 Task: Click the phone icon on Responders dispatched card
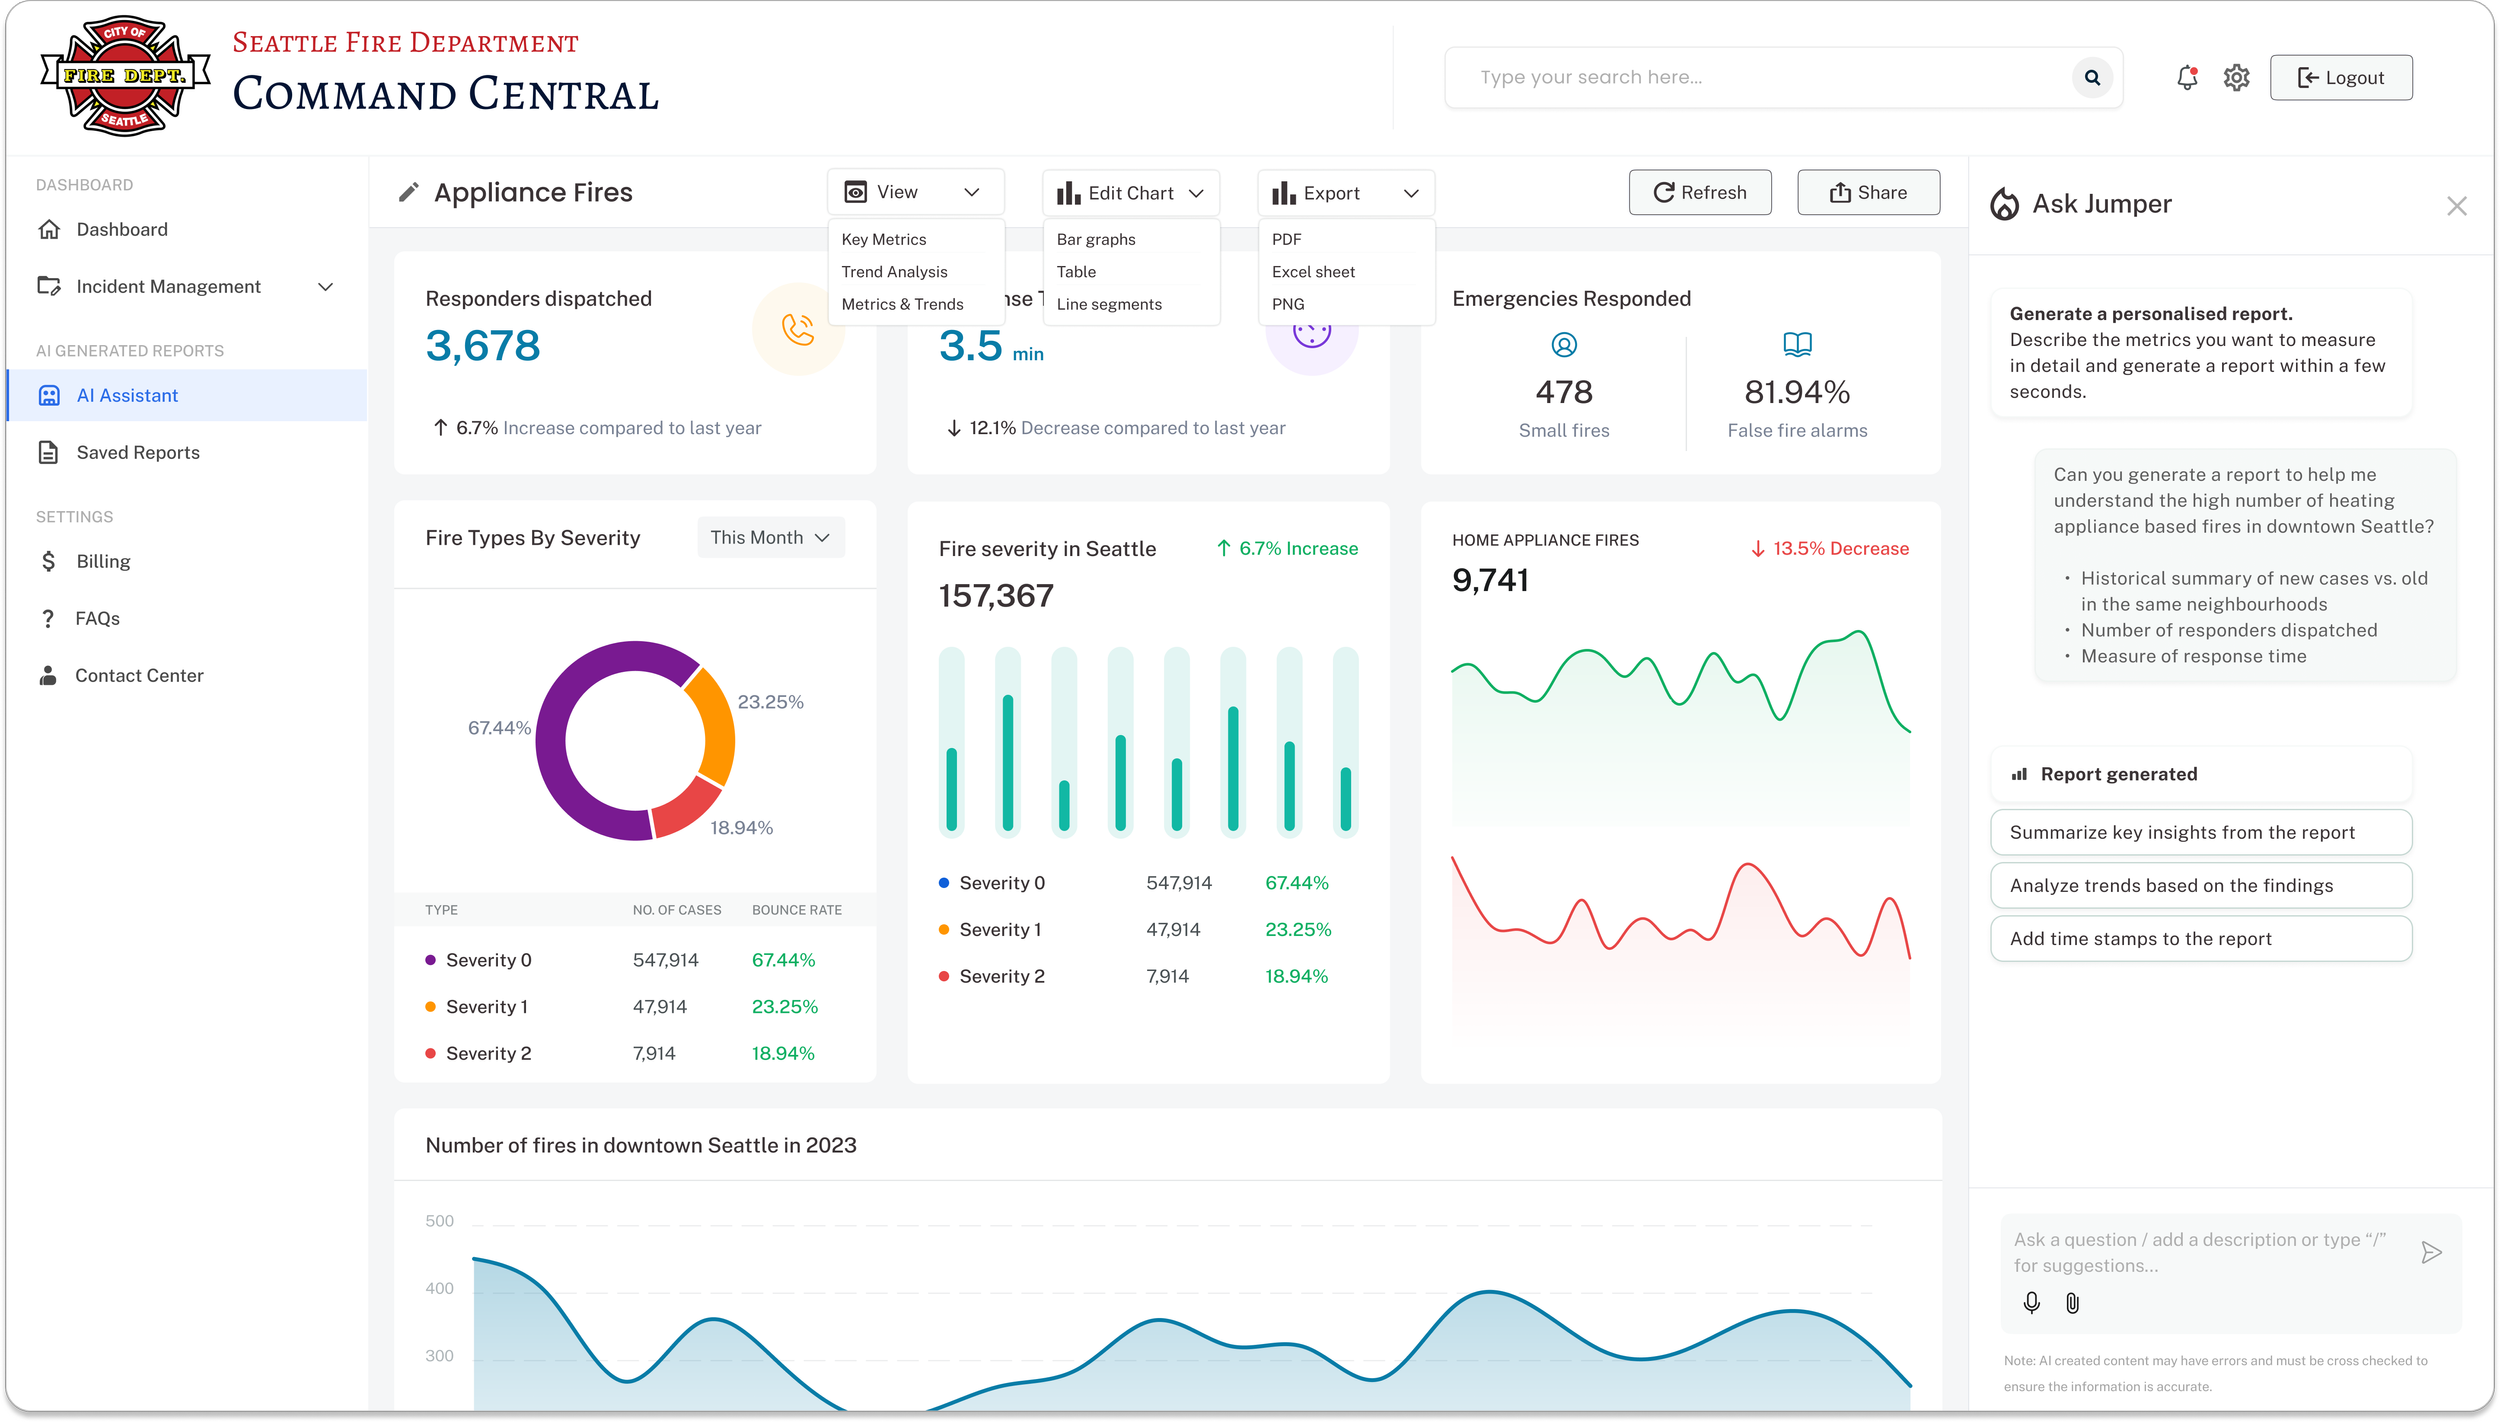click(798, 329)
